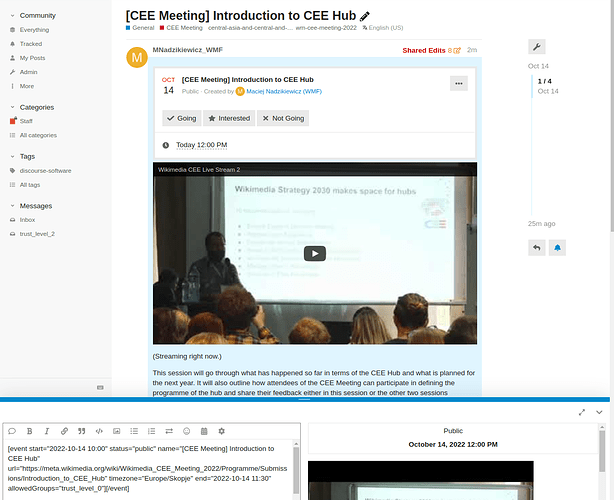Insert blockquote in composer toolbar

click(81, 431)
